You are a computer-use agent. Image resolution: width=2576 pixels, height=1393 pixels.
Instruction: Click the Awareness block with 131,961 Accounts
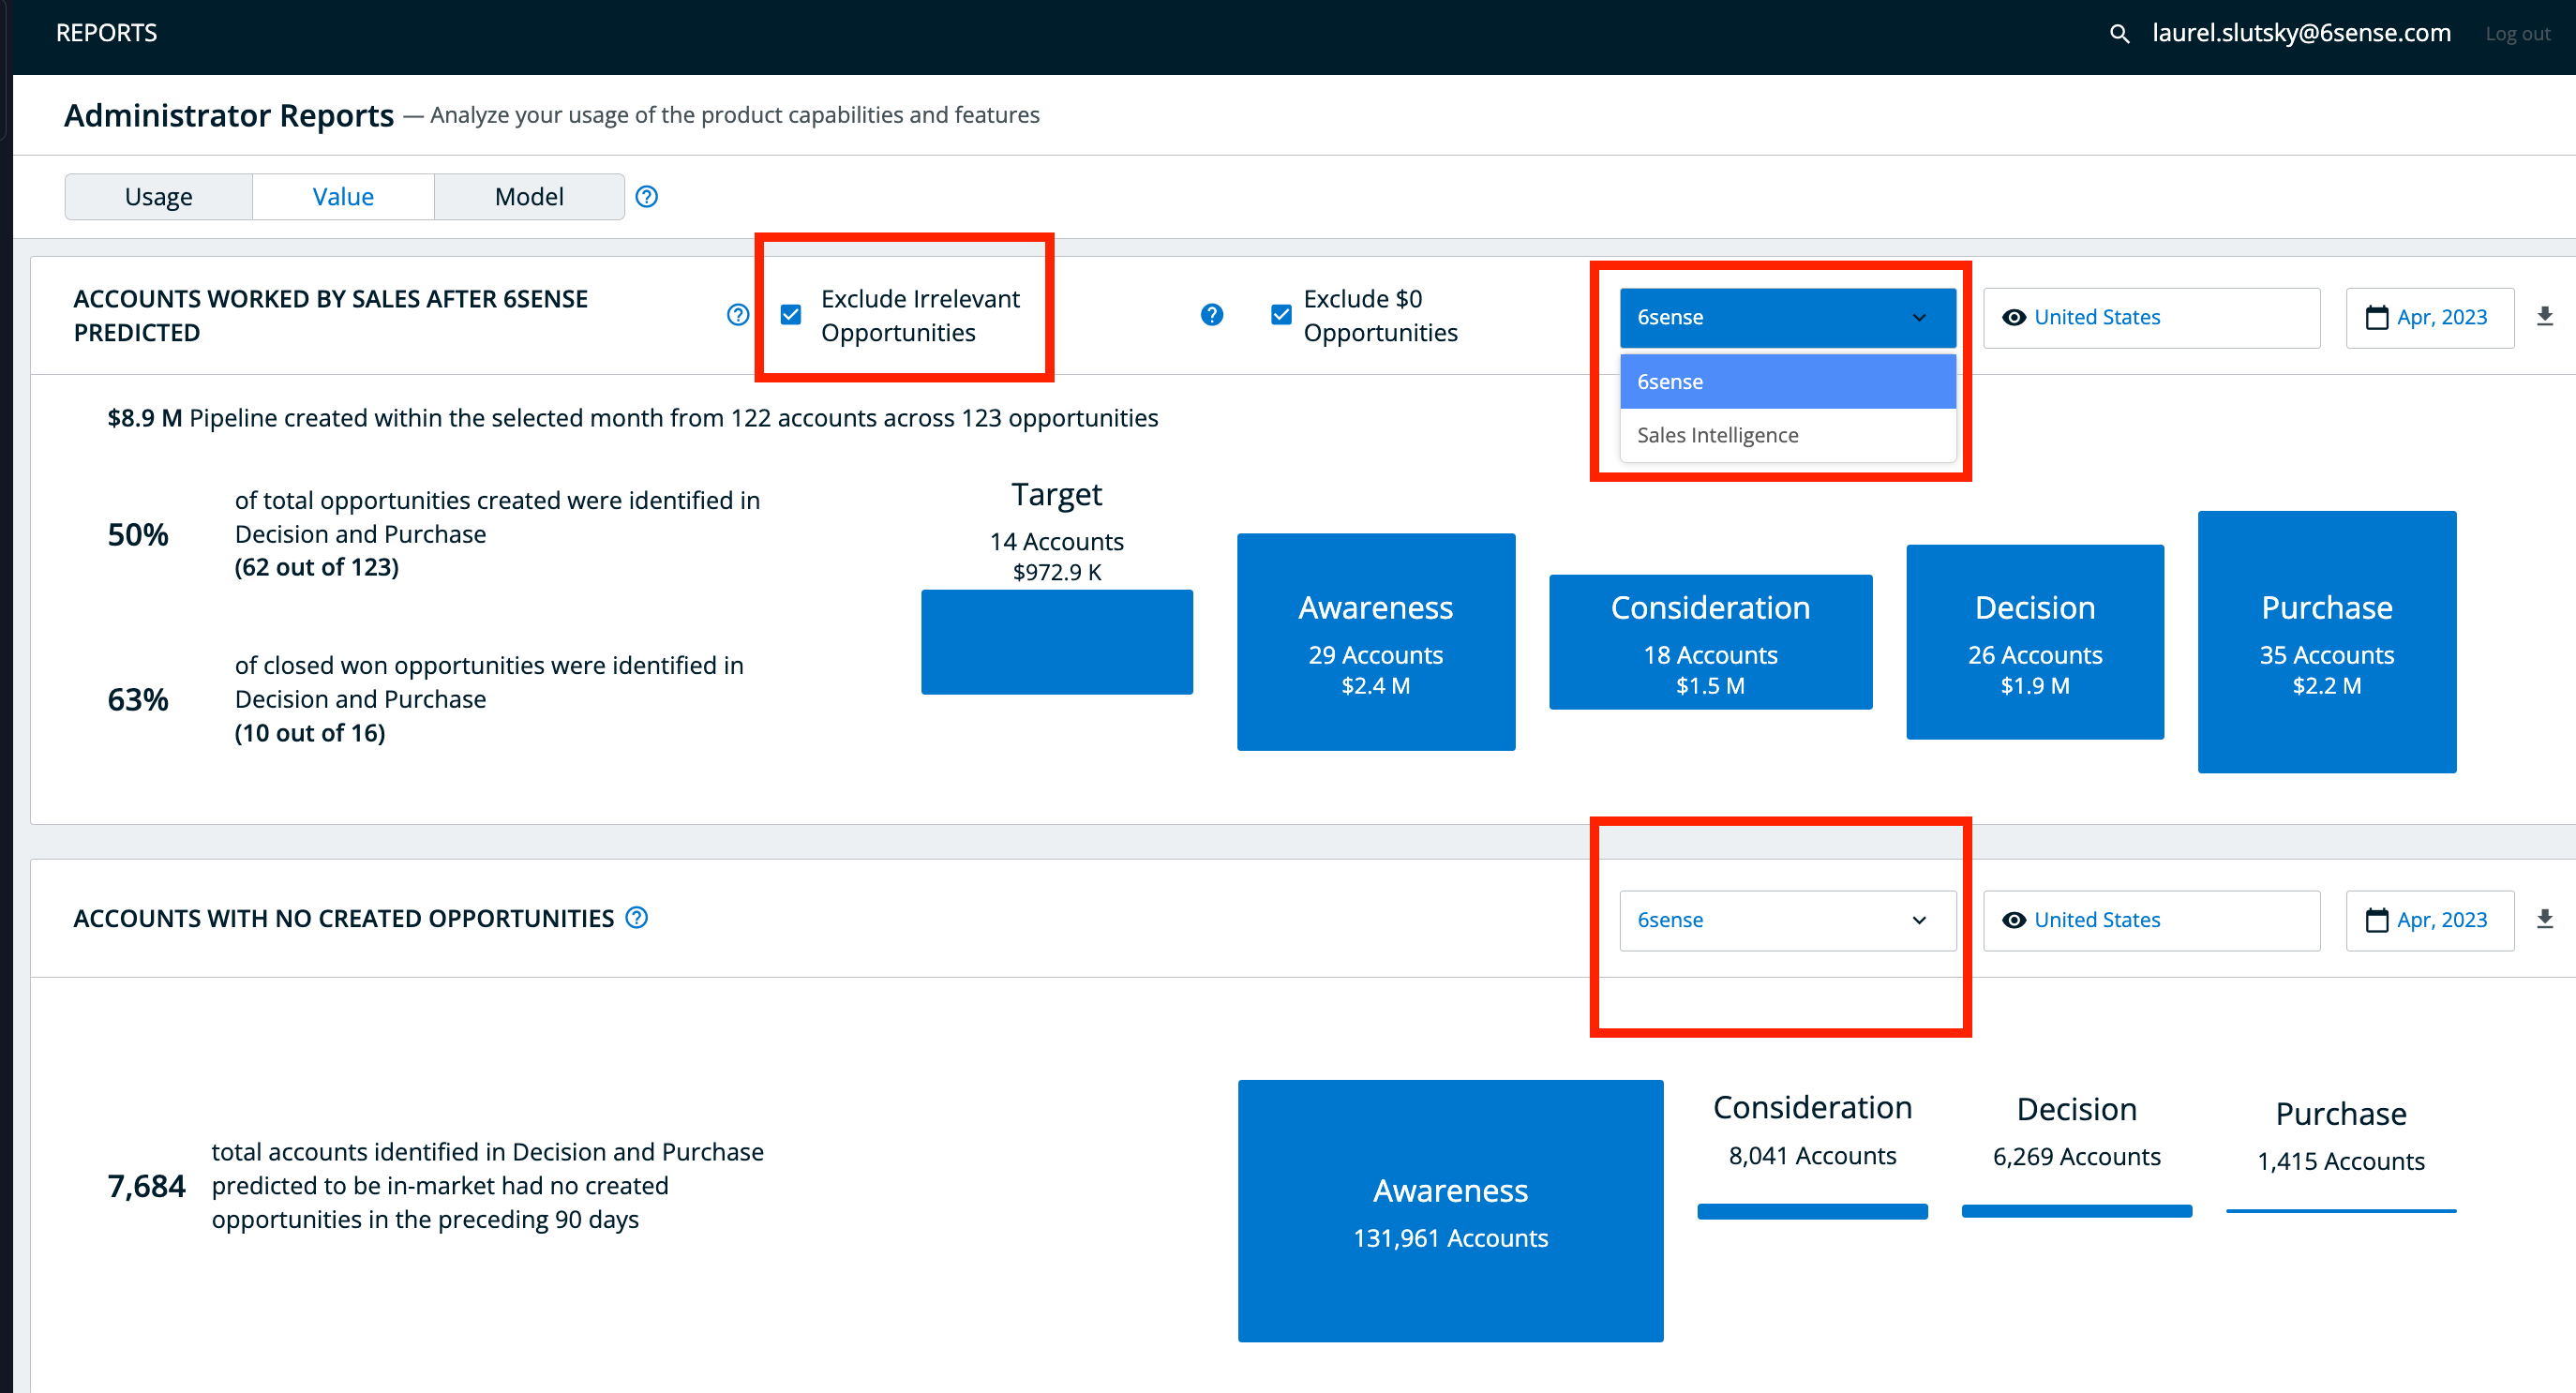(1450, 1211)
